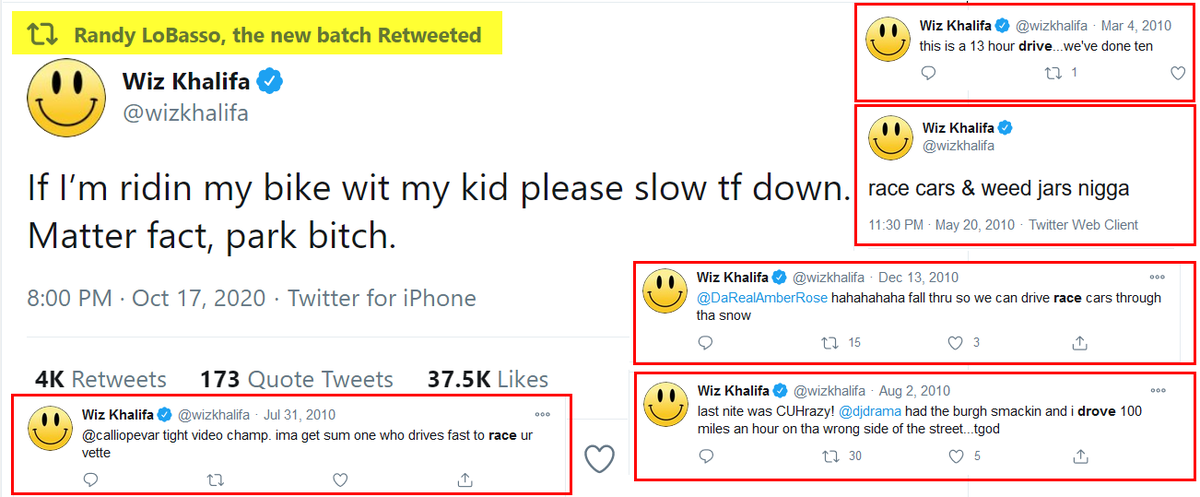Share the Jul 31, 2010 tweet

click(x=464, y=479)
